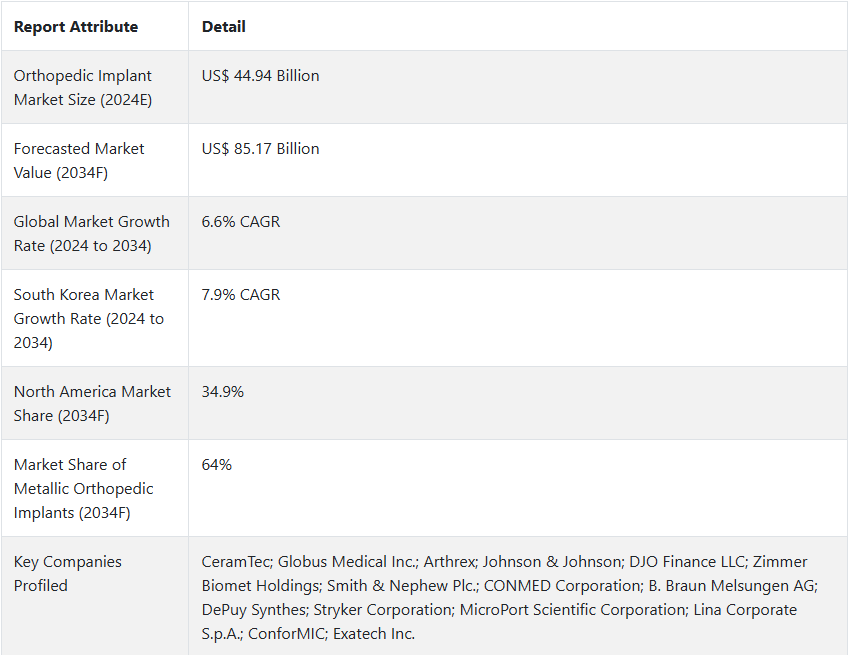The image size is (849, 655).
Task: Click the 6.6% CAGR value
Action: pyautogui.click(x=241, y=222)
